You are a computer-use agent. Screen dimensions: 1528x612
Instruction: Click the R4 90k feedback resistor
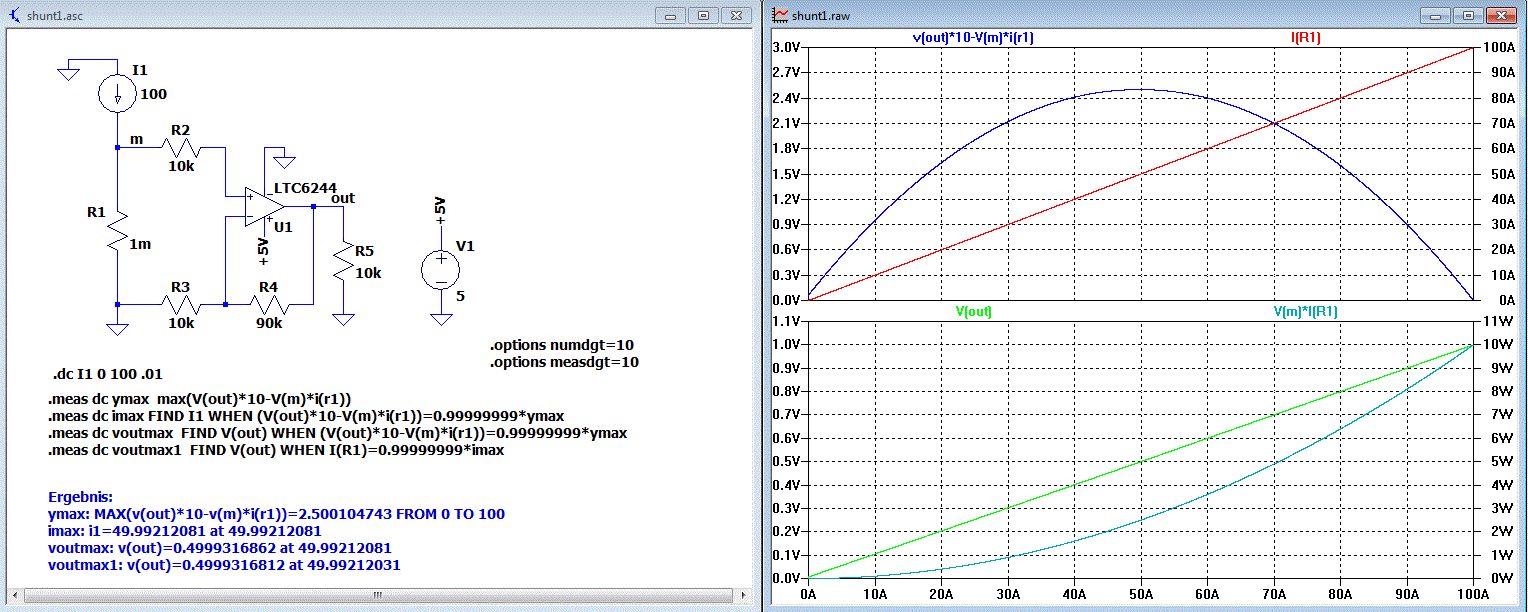point(268,304)
